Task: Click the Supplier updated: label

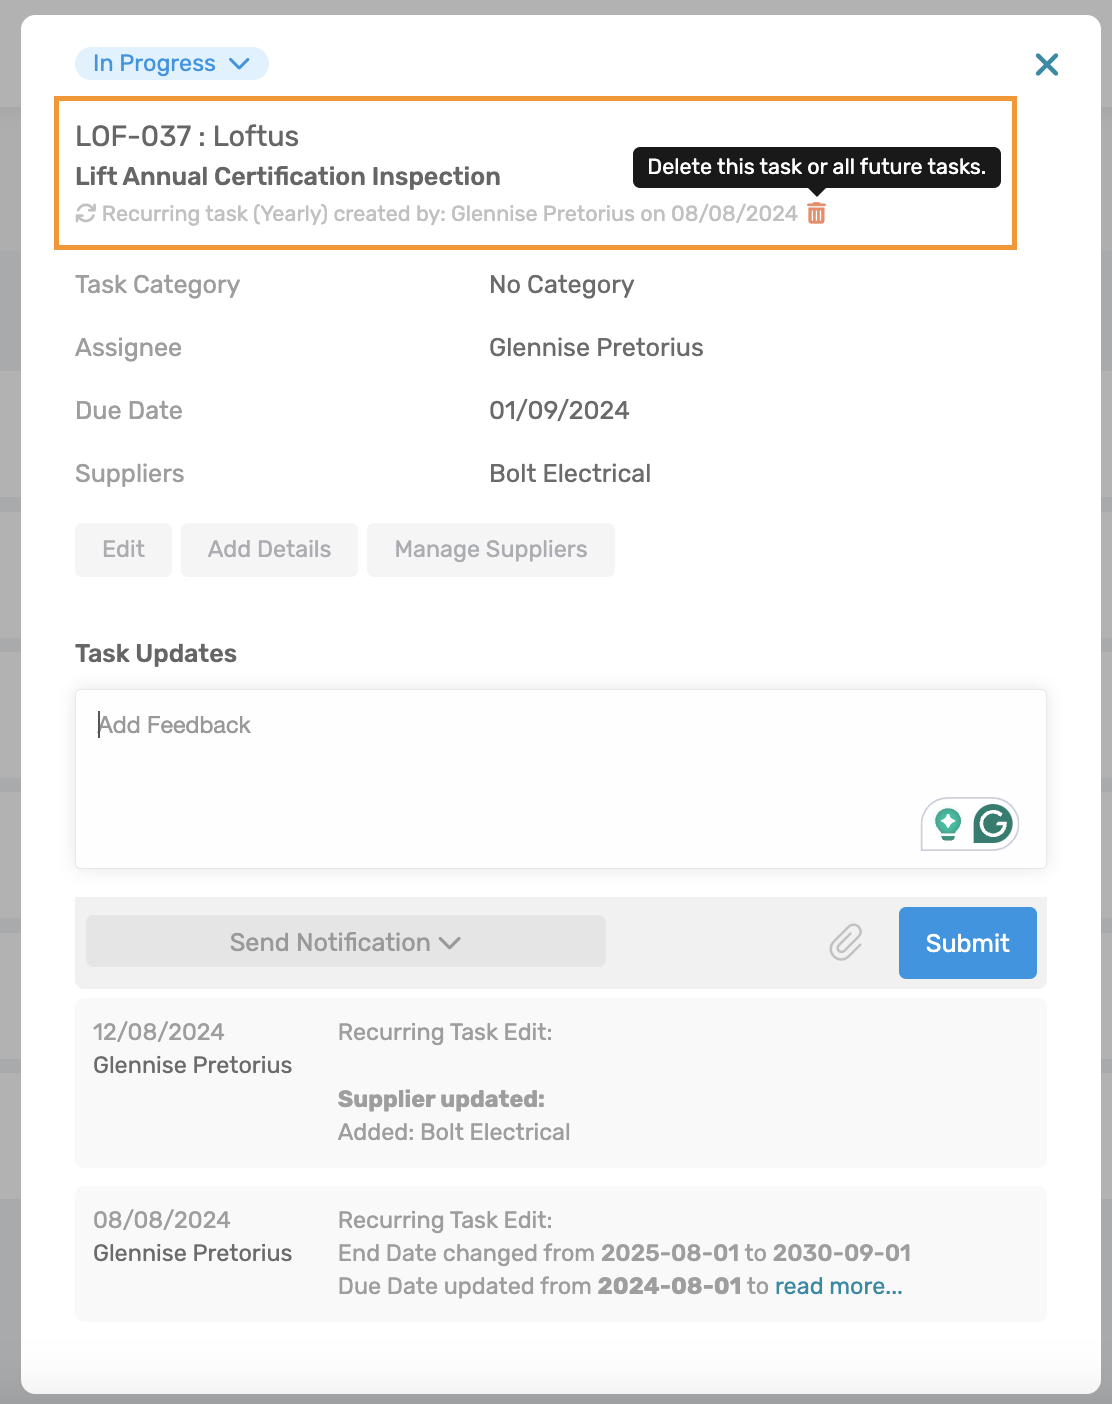Action: pyautogui.click(x=441, y=1099)
